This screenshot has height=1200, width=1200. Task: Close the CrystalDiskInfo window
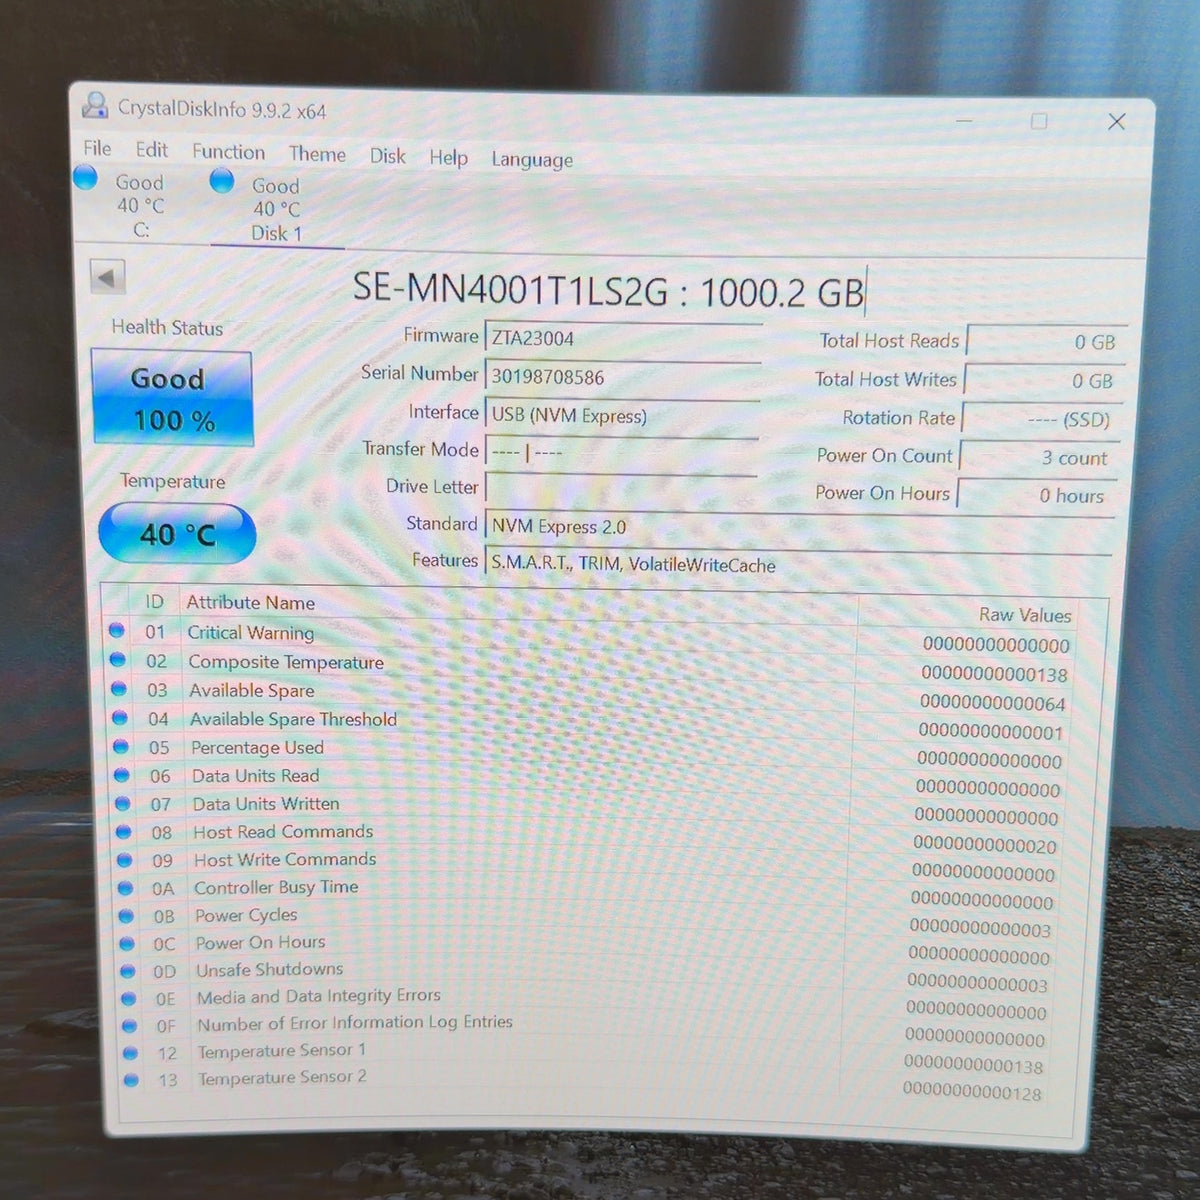1117,121
